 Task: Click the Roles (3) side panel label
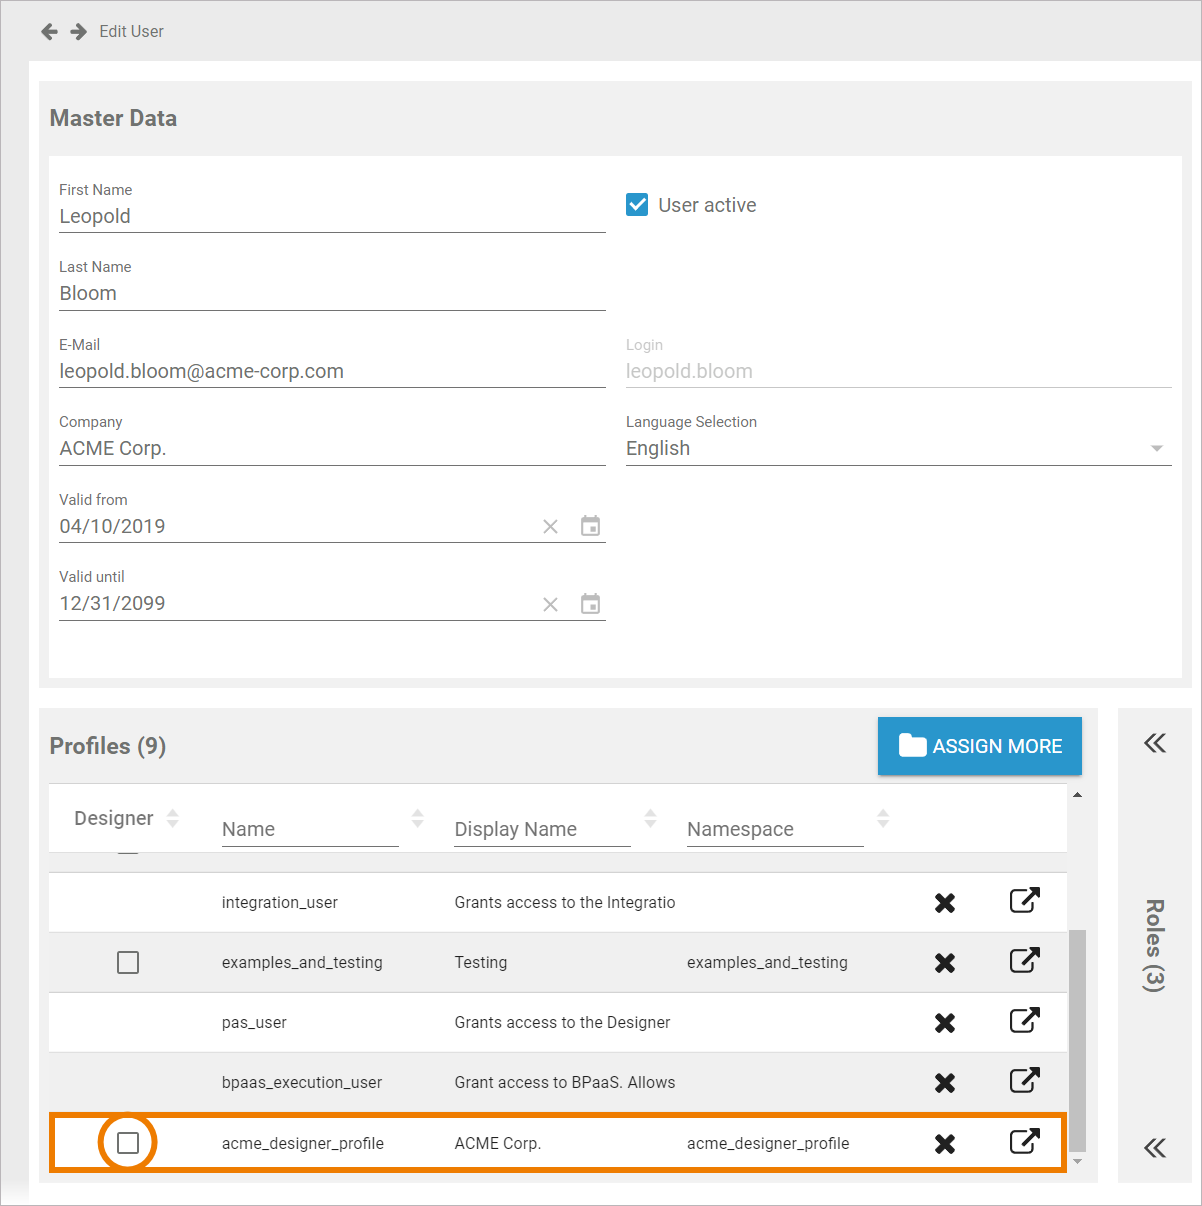pyautogui.click(x=1154, y=945)
